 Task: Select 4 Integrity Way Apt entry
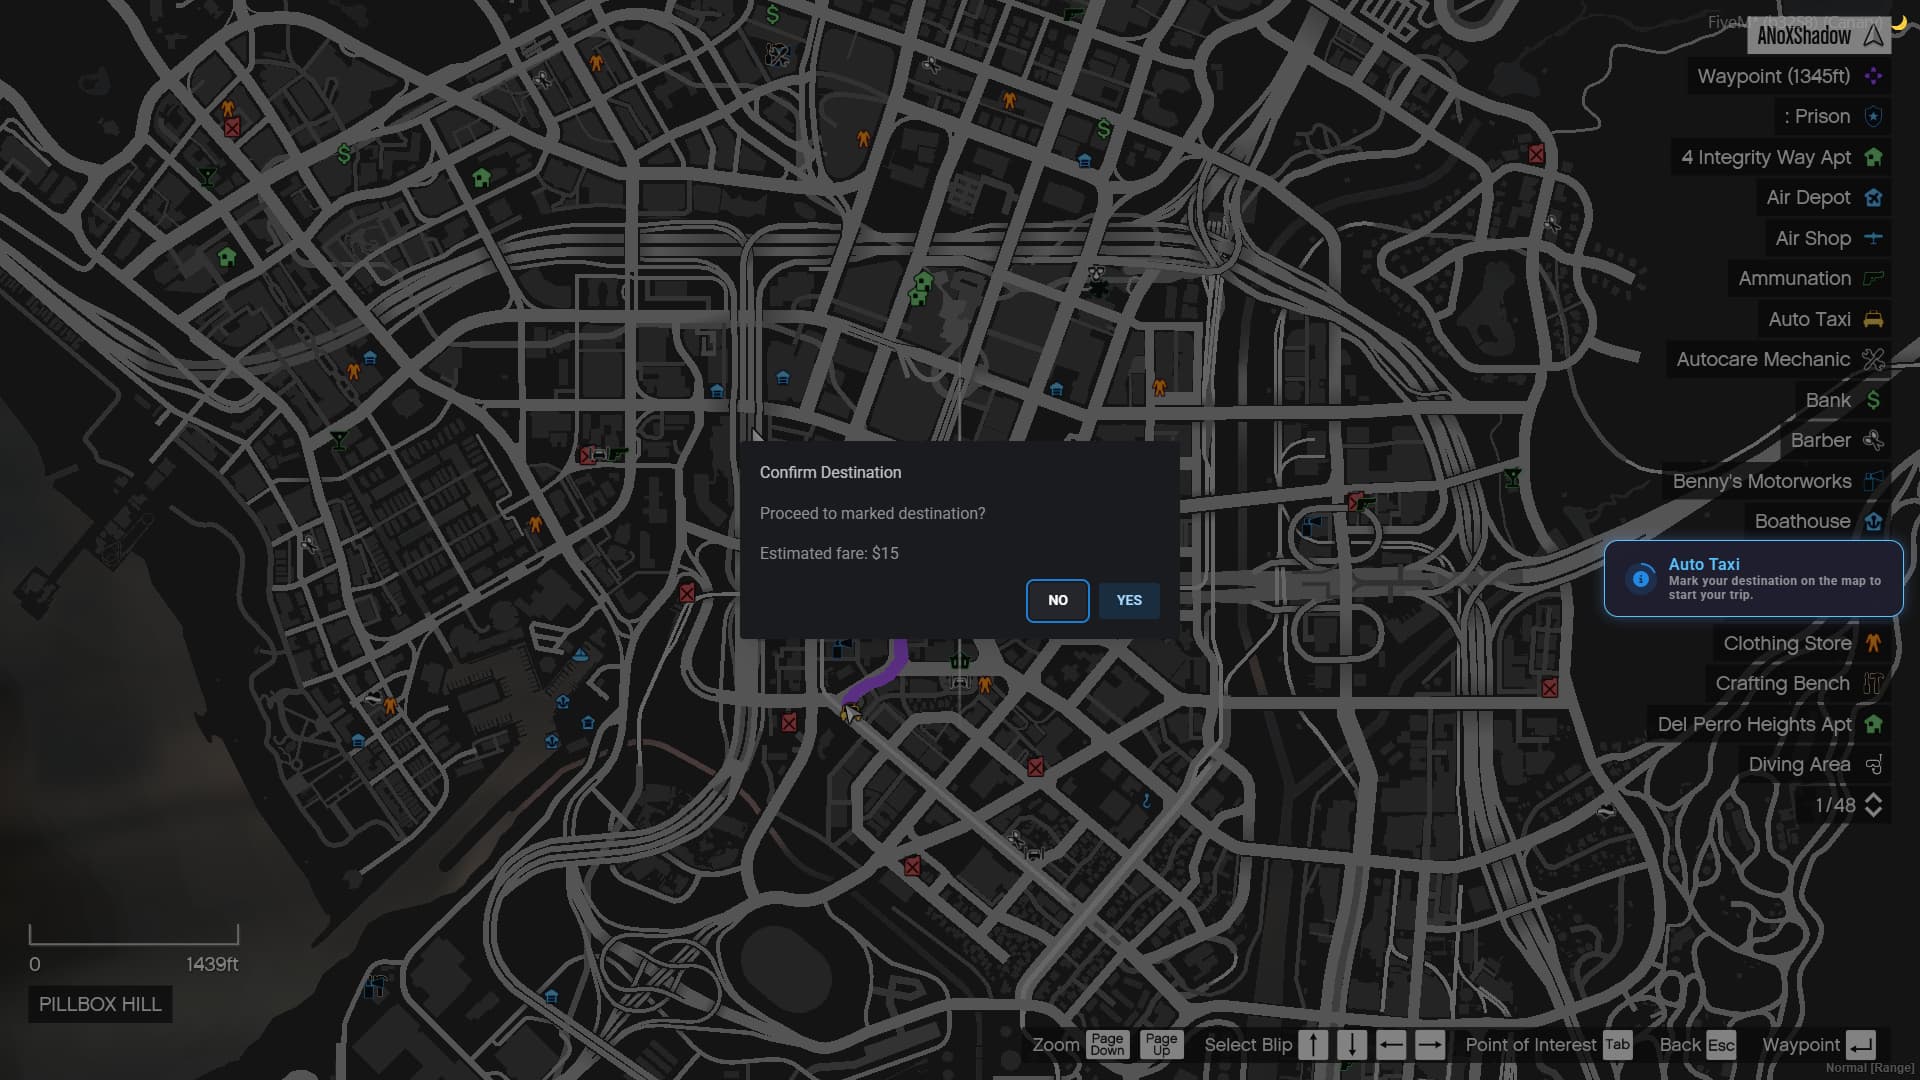[x=1780, y=157]
